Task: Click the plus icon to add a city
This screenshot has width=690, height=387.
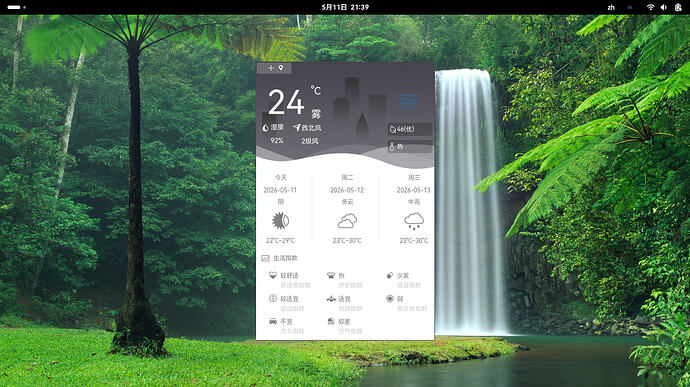Action: pyautogui.click(x=271, y=68)
